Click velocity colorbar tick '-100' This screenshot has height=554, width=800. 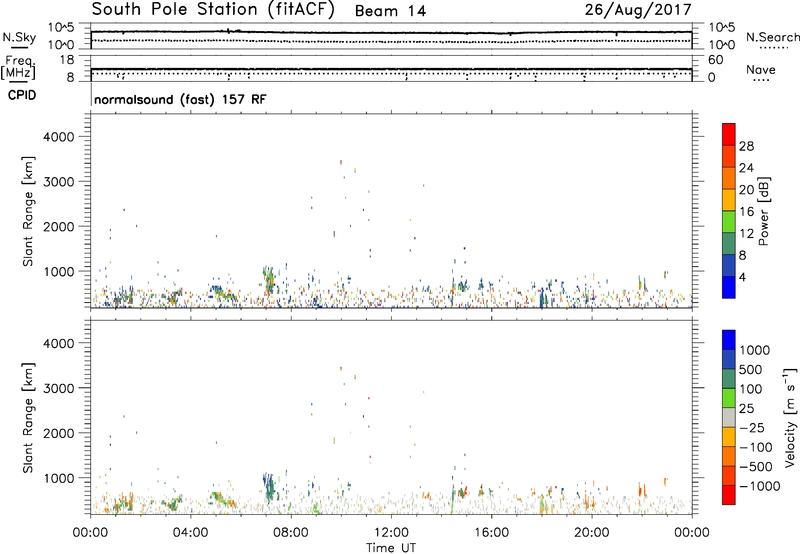[x=756, y=447]
